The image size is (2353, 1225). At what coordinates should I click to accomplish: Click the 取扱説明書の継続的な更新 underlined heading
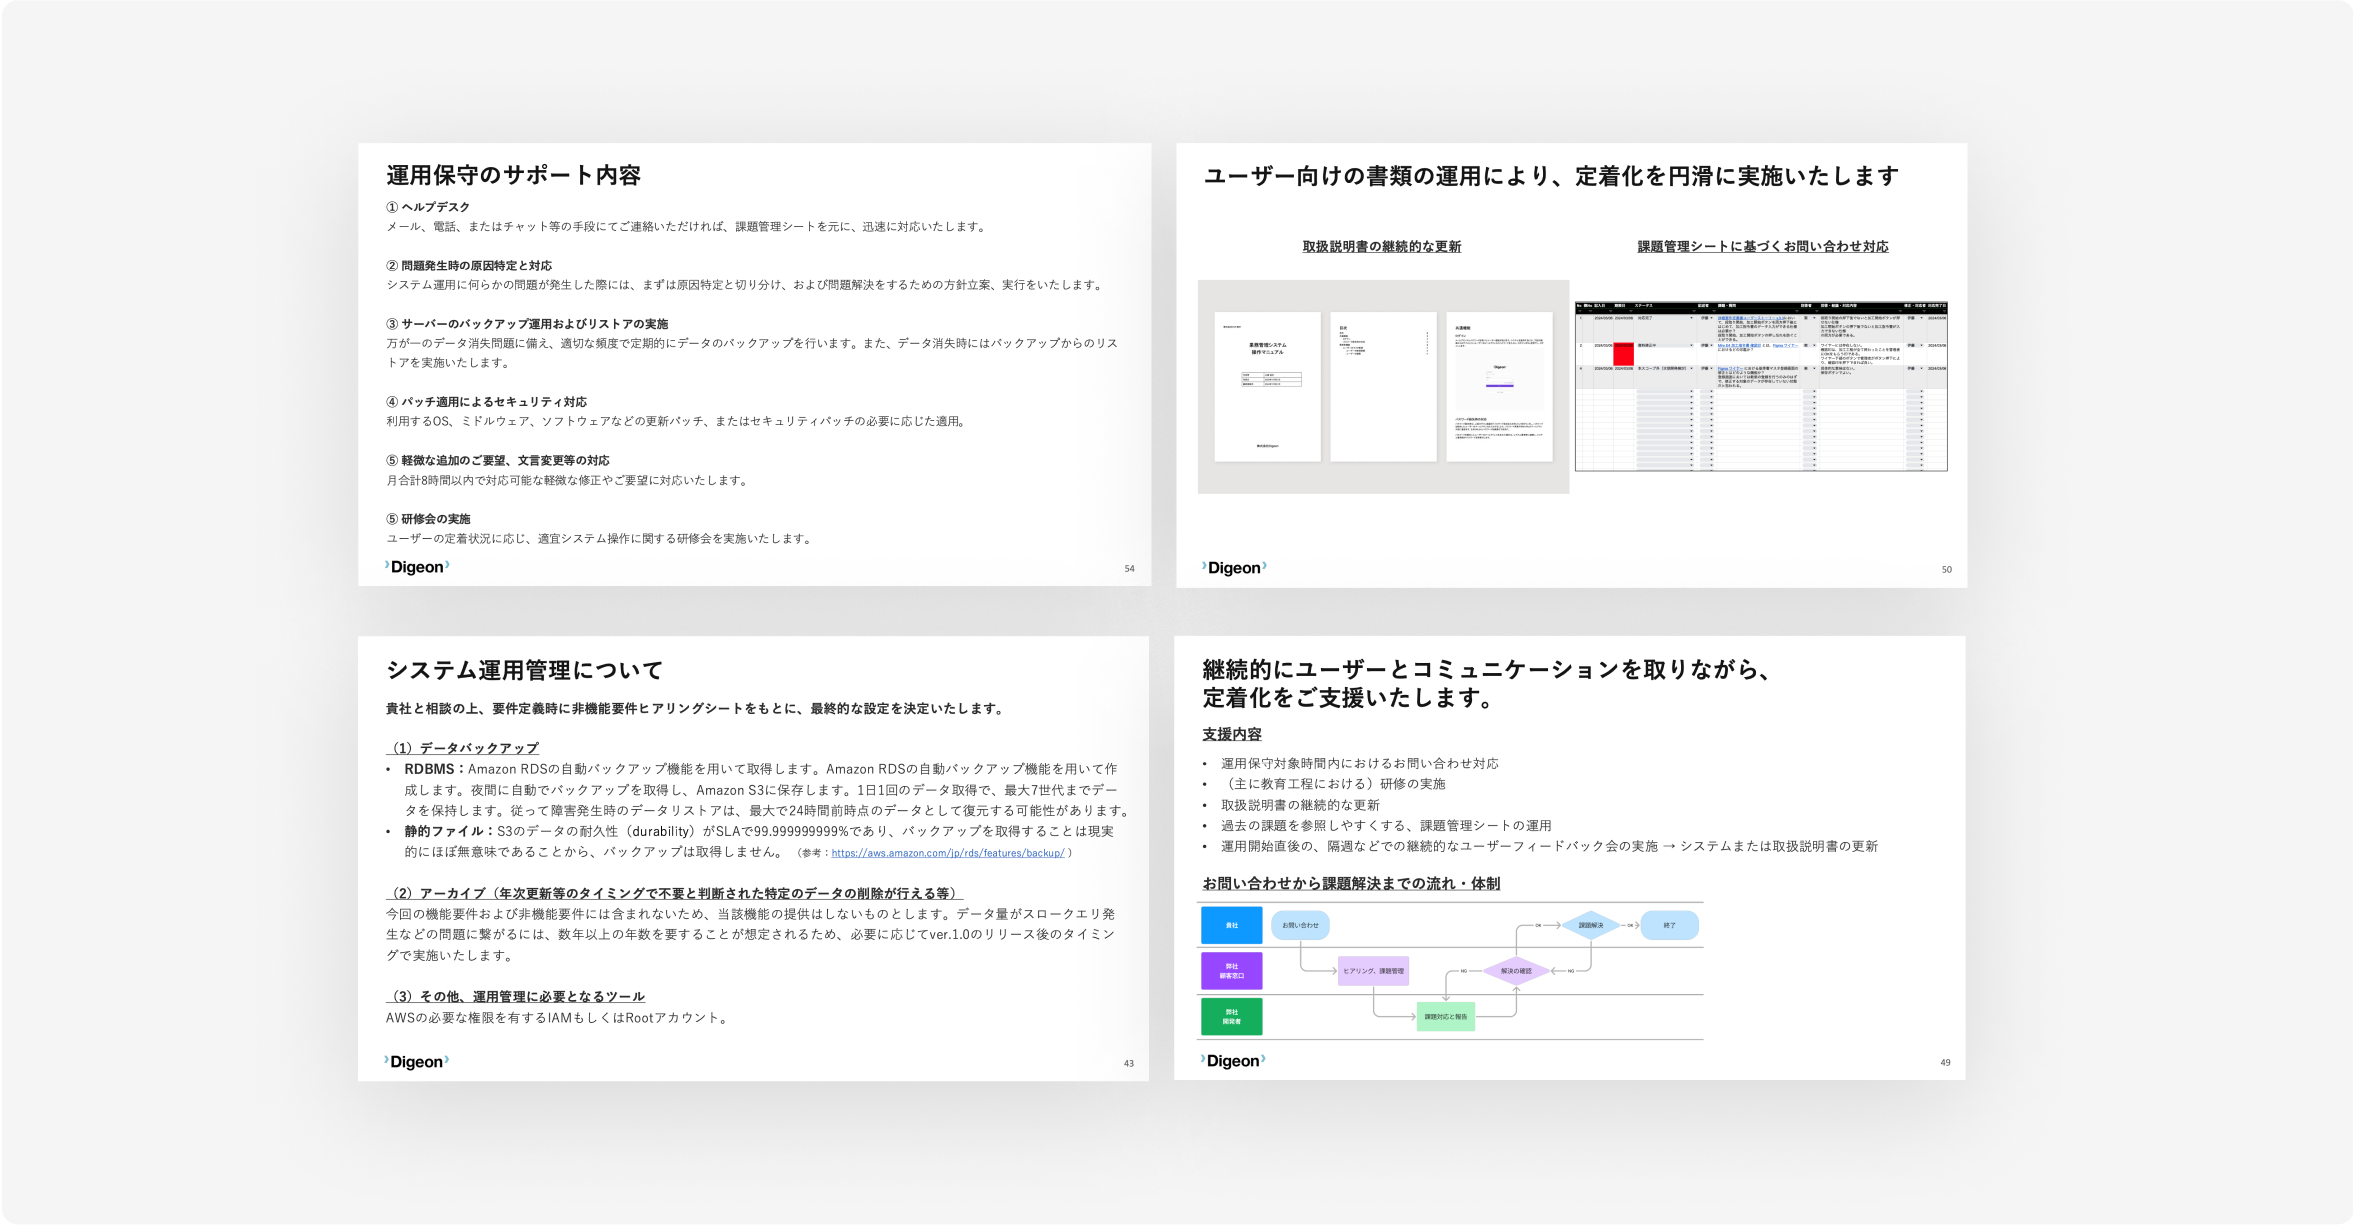point(1381,246)
